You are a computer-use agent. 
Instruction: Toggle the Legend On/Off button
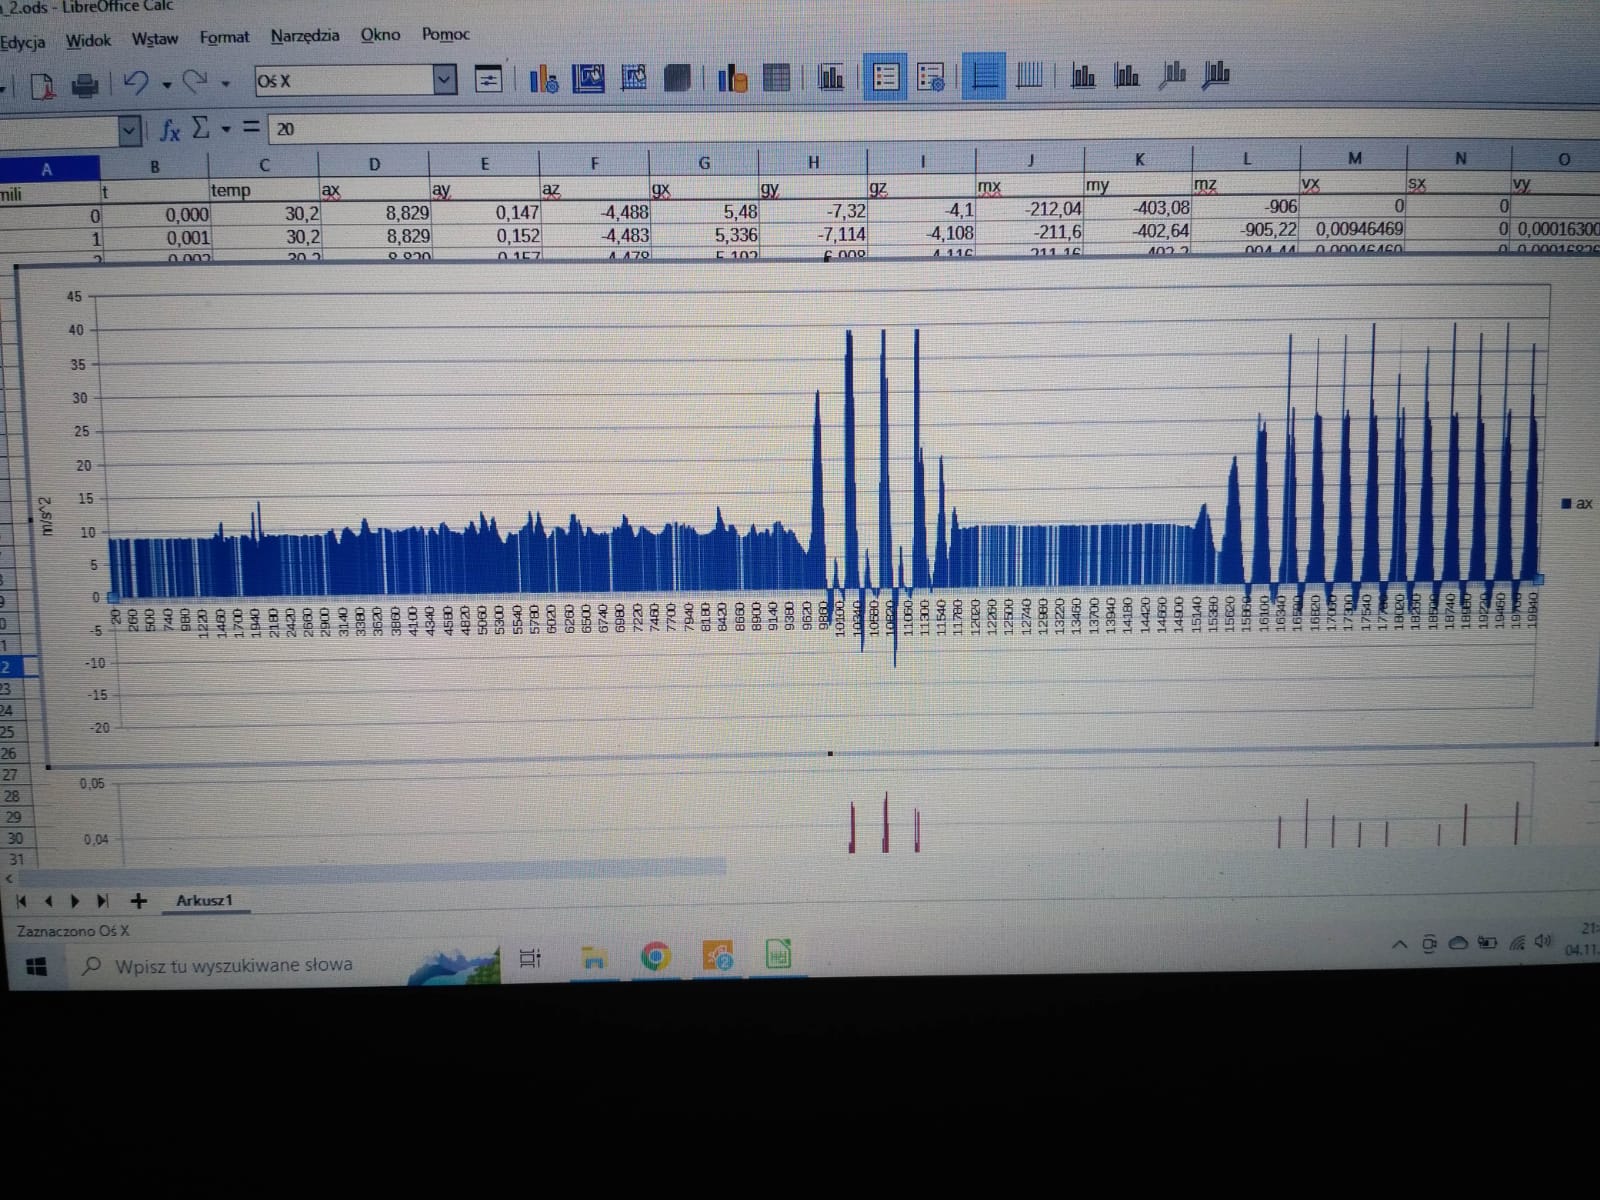[885, 77]
